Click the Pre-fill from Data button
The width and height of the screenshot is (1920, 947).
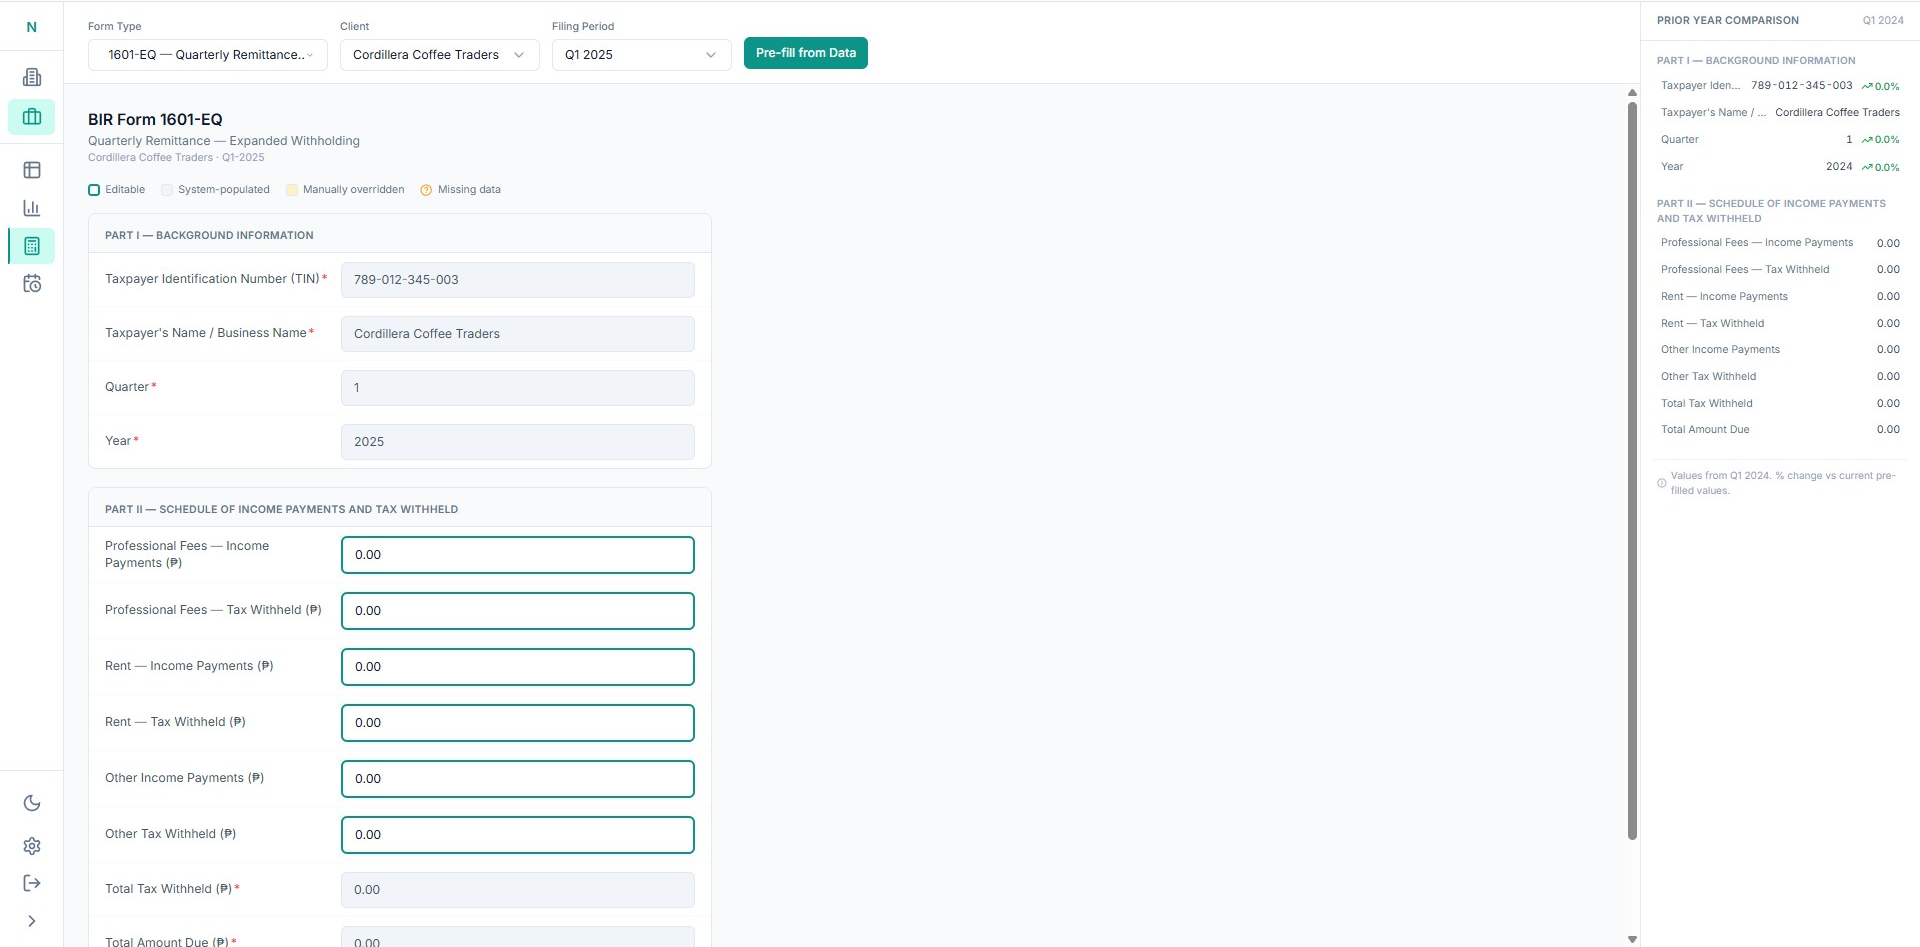point(806,53)
